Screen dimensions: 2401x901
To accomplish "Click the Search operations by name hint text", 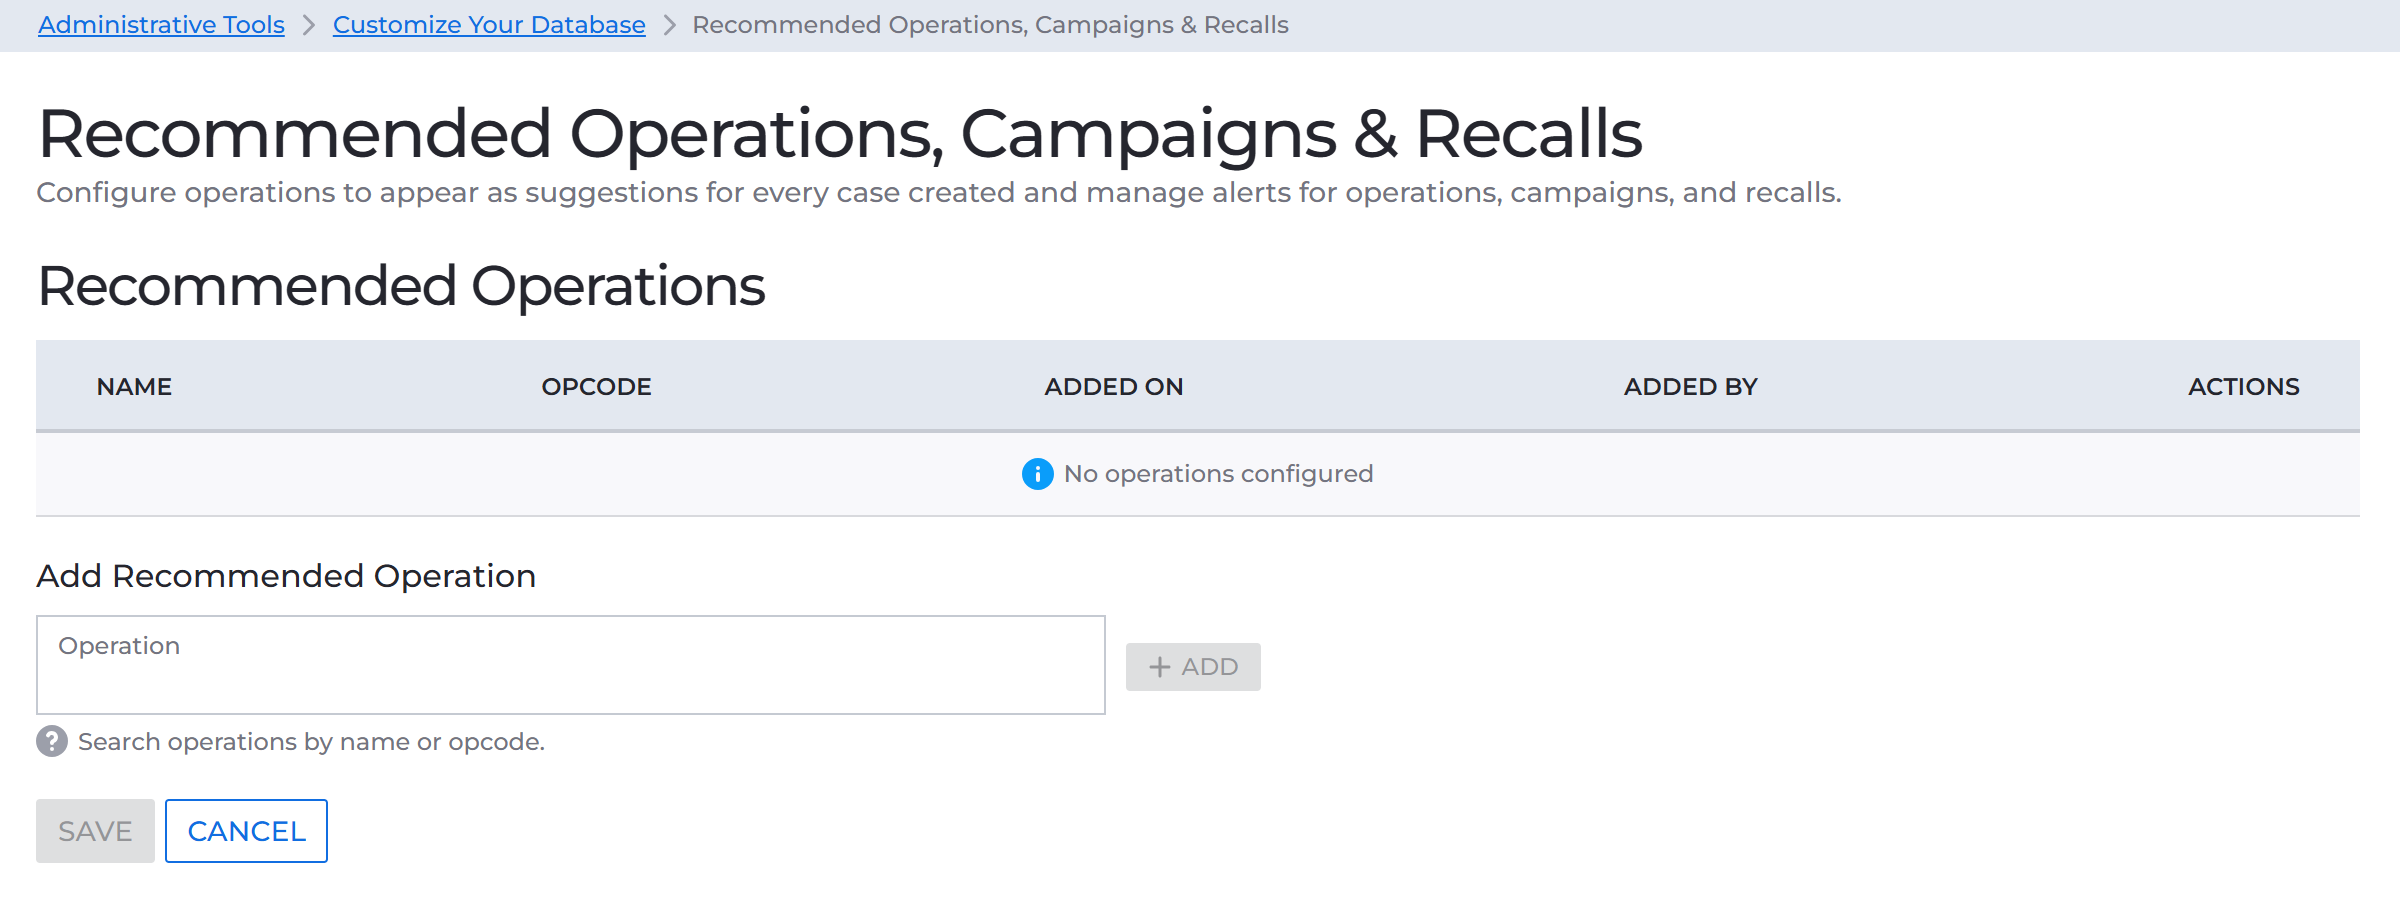I will pyautogui.click(x=311, y=742).
